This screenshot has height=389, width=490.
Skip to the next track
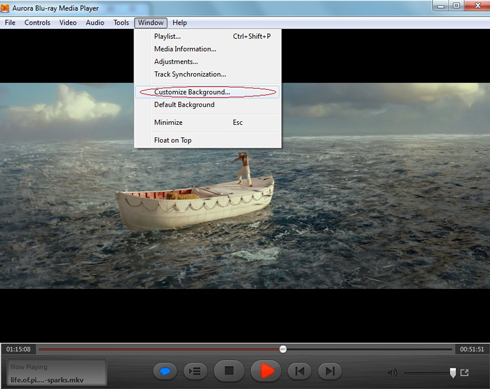(330, 371)
